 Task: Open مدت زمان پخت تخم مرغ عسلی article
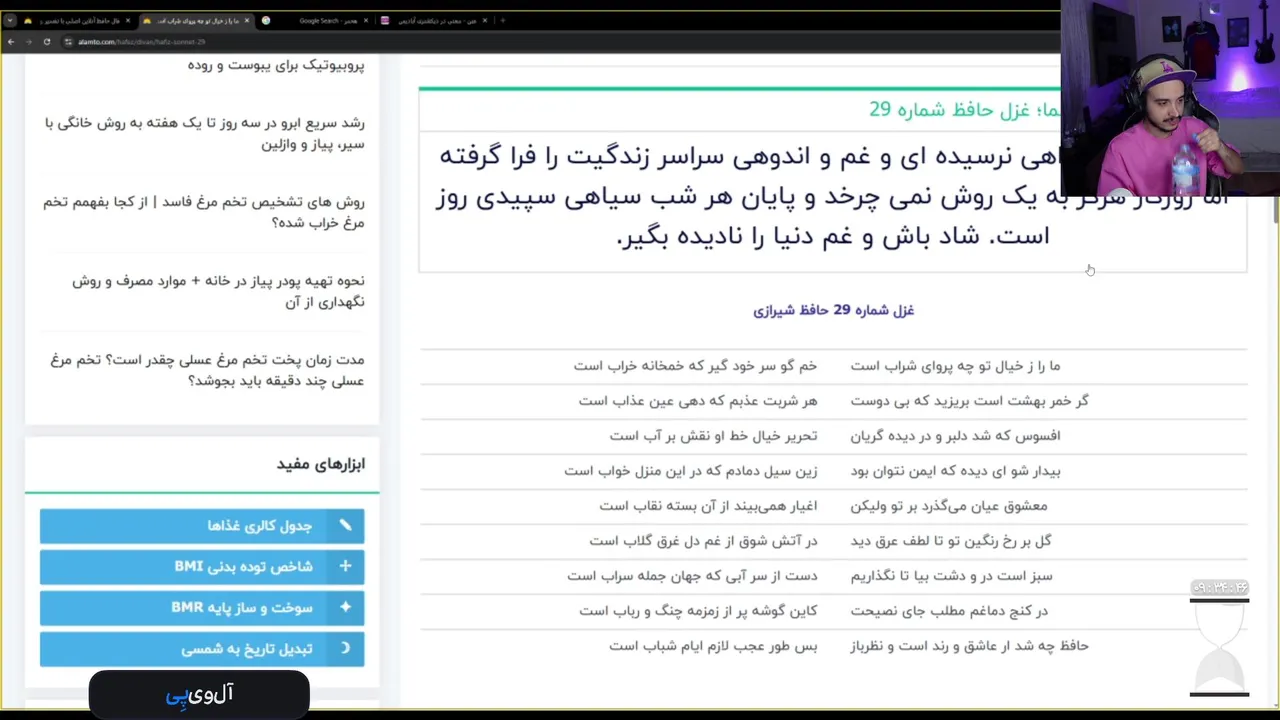tap(207, 370)
